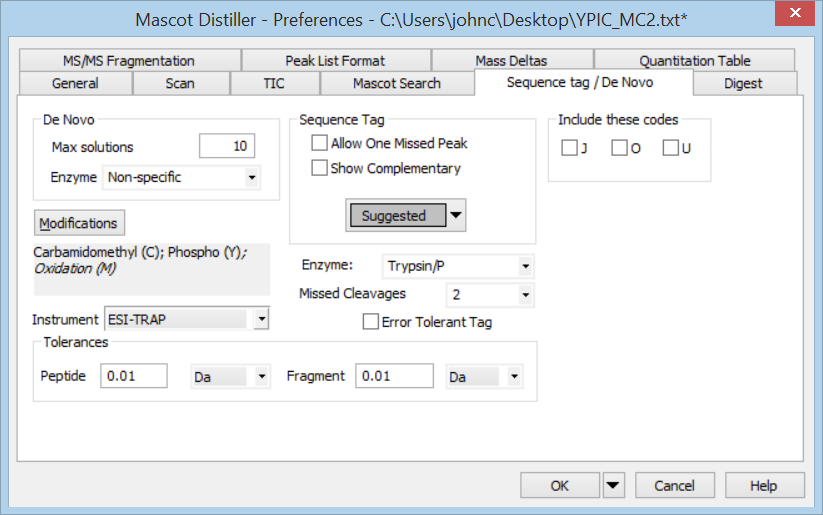Open the Peak List Format tab
The height and width of the screenshot is (515, 823).
pos(336,61)
